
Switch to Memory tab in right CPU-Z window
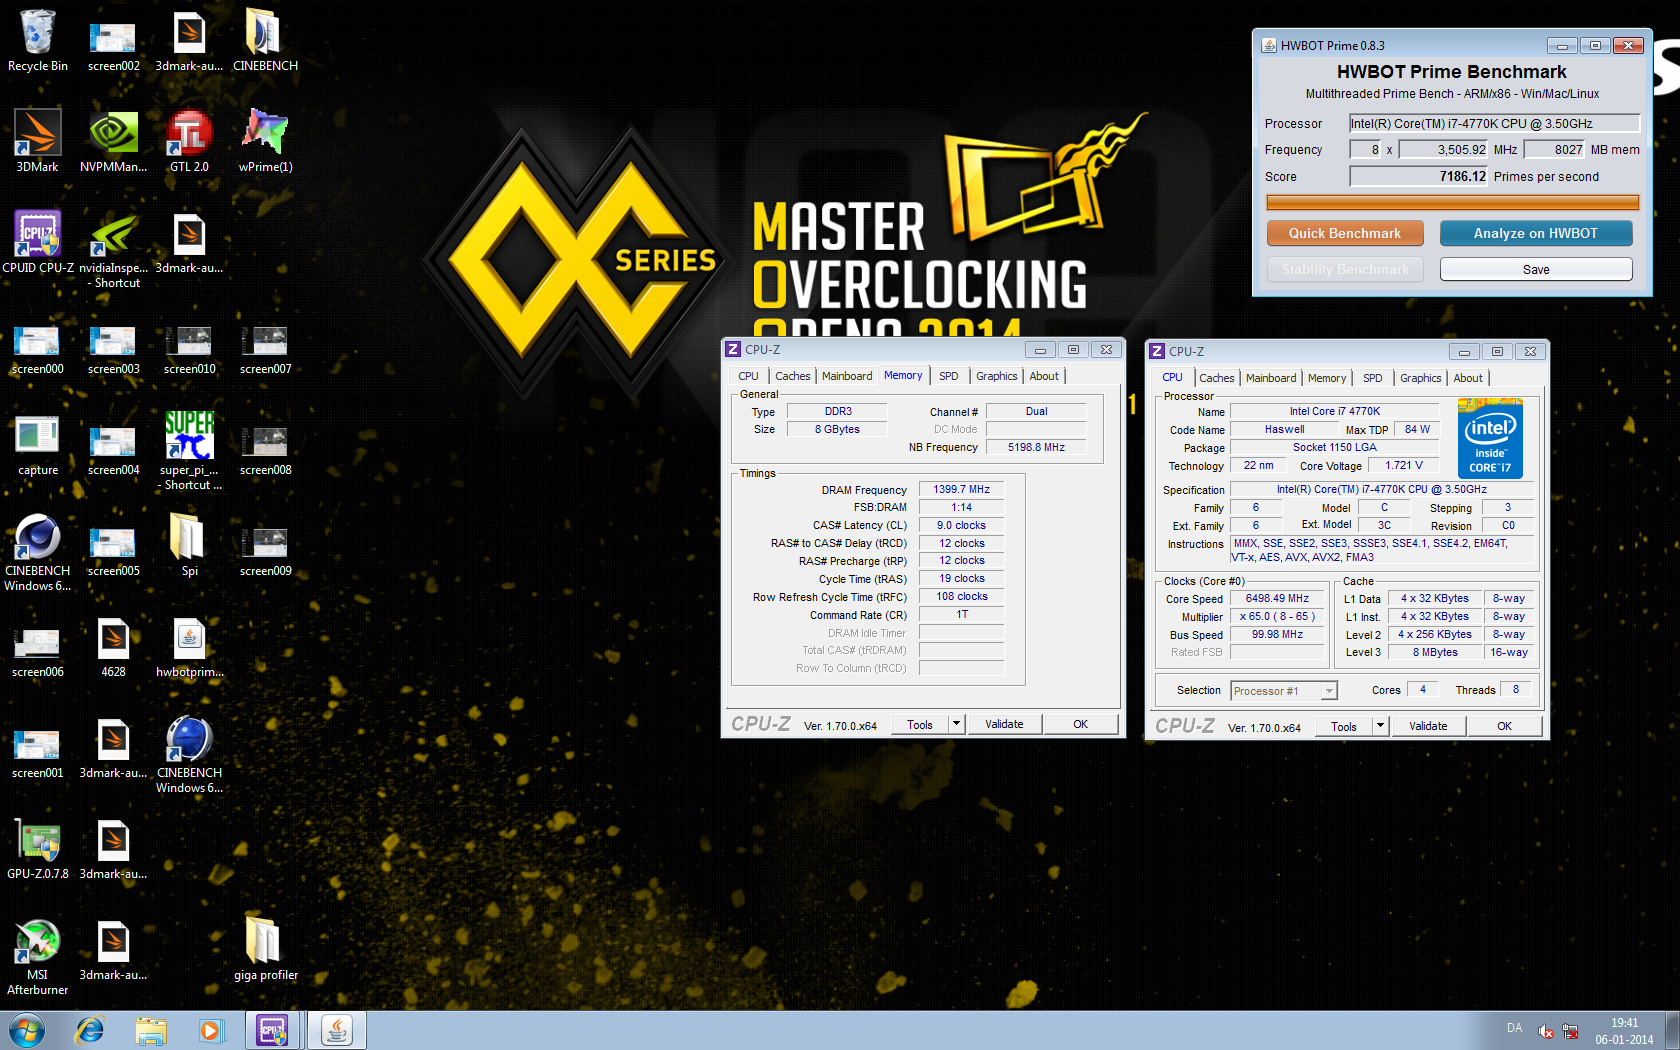1326,378
